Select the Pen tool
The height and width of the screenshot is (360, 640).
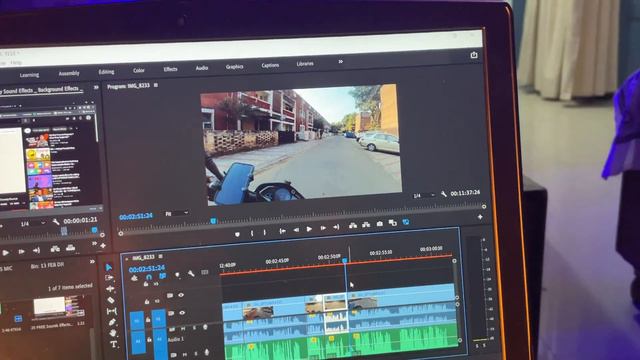tap(113, 322)
